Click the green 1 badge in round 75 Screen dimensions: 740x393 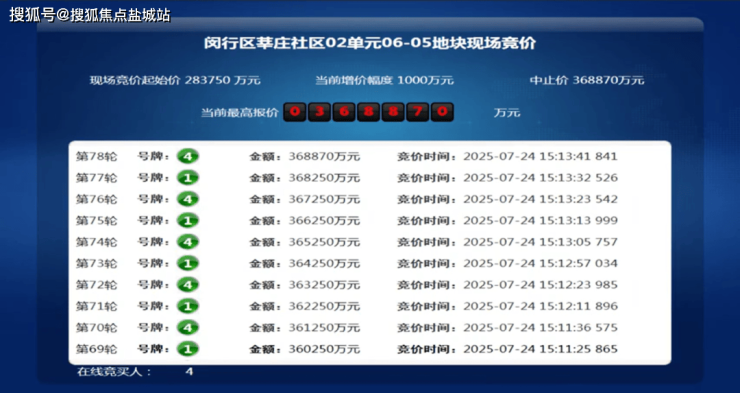coord(188,220)
